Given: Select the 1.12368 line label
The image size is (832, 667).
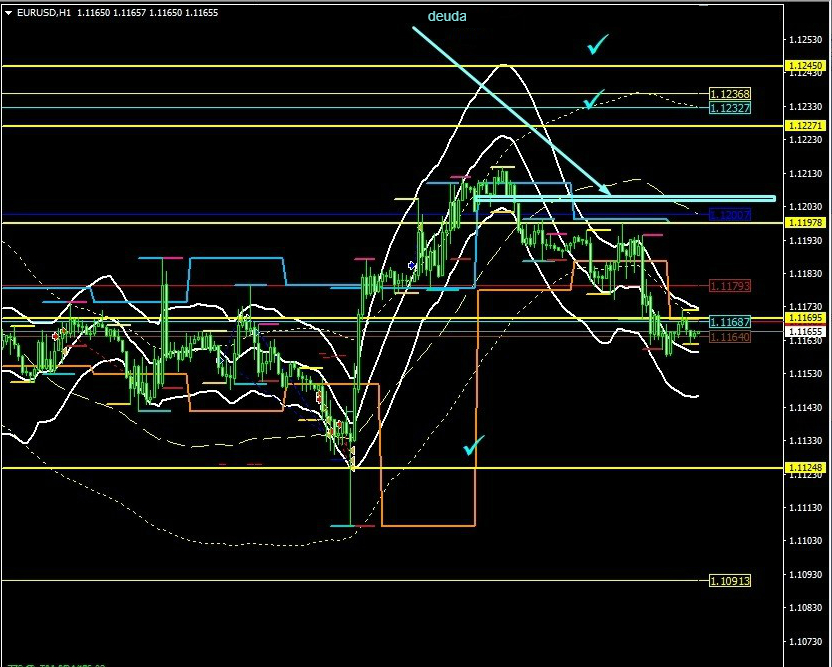Looking at the screenshot, I should click(x=730, y=94).
